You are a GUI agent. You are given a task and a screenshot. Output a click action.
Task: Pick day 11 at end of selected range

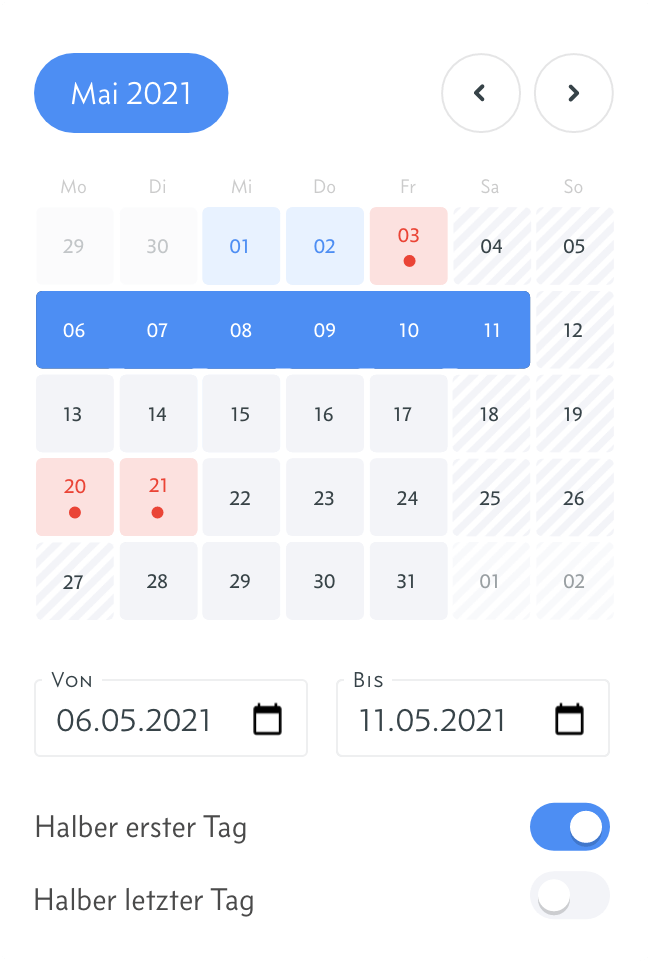point(492,330)
